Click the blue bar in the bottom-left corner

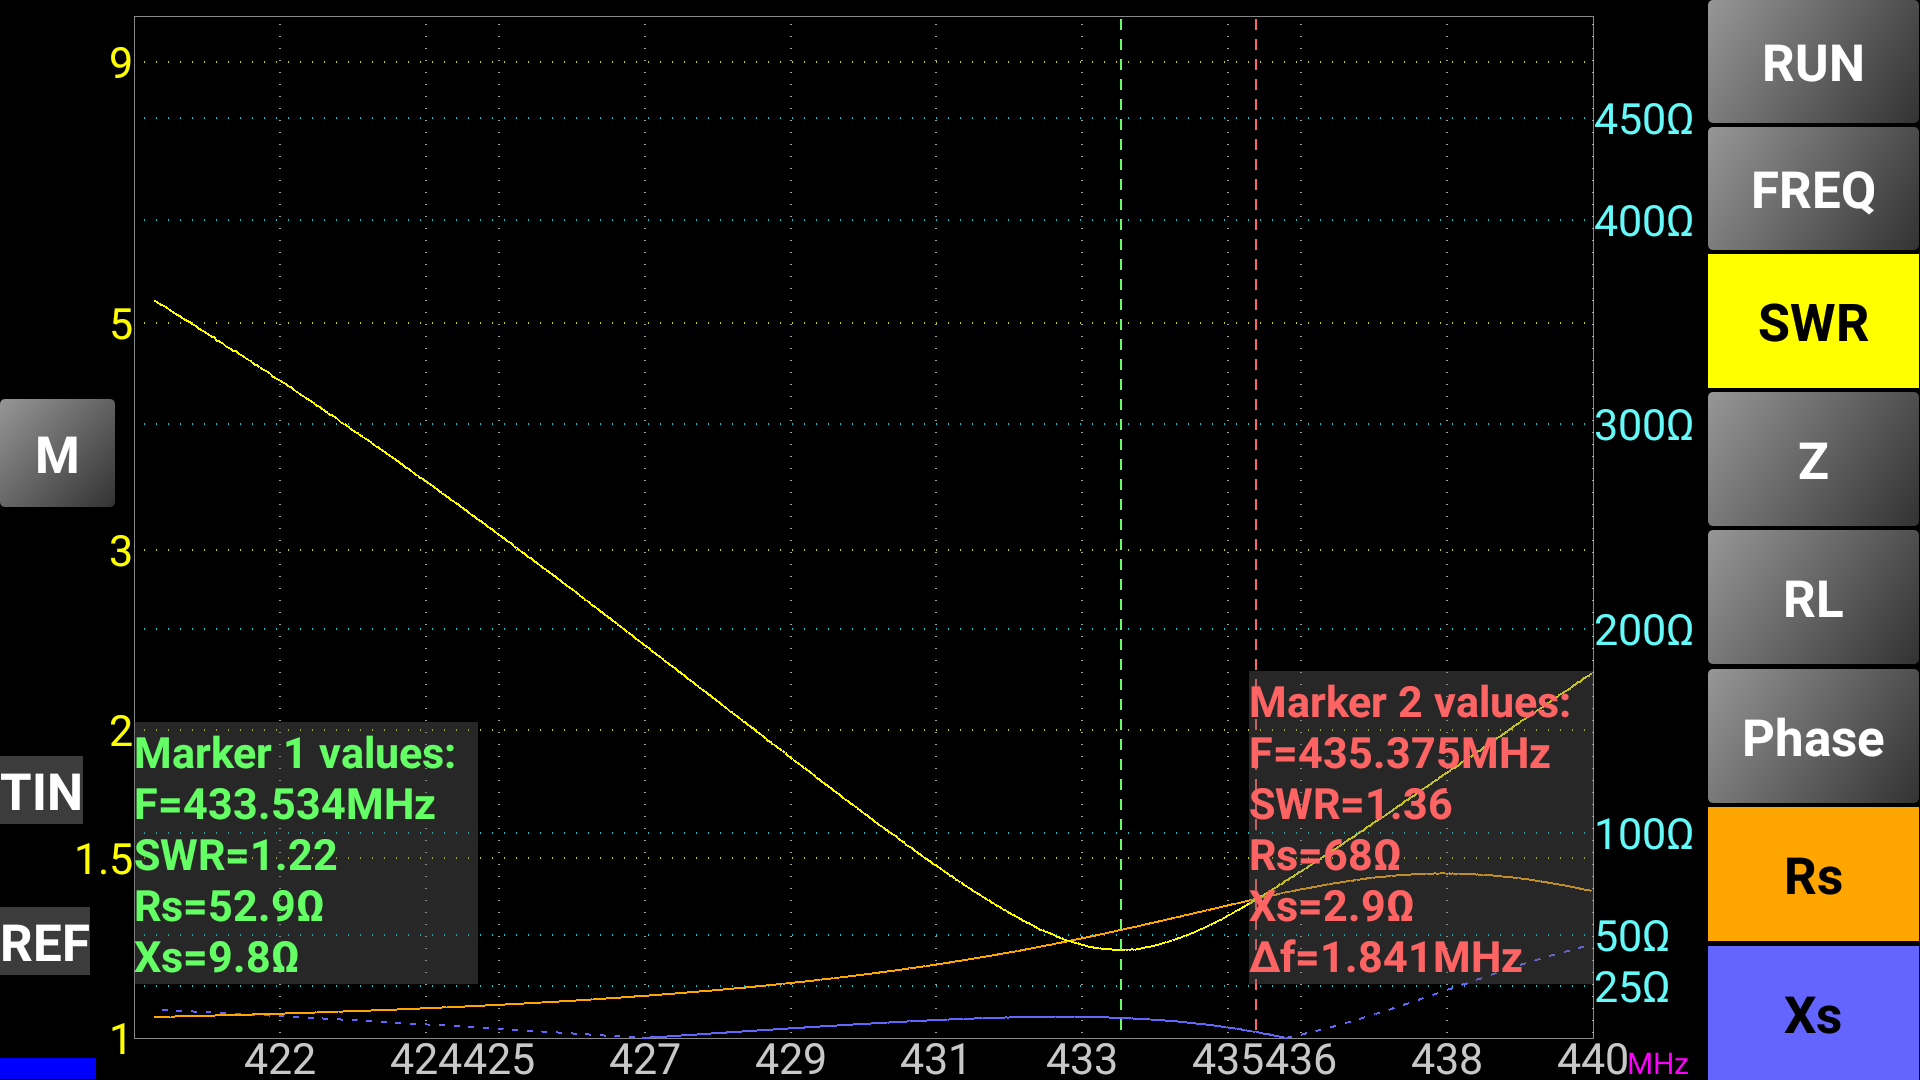47,1068
